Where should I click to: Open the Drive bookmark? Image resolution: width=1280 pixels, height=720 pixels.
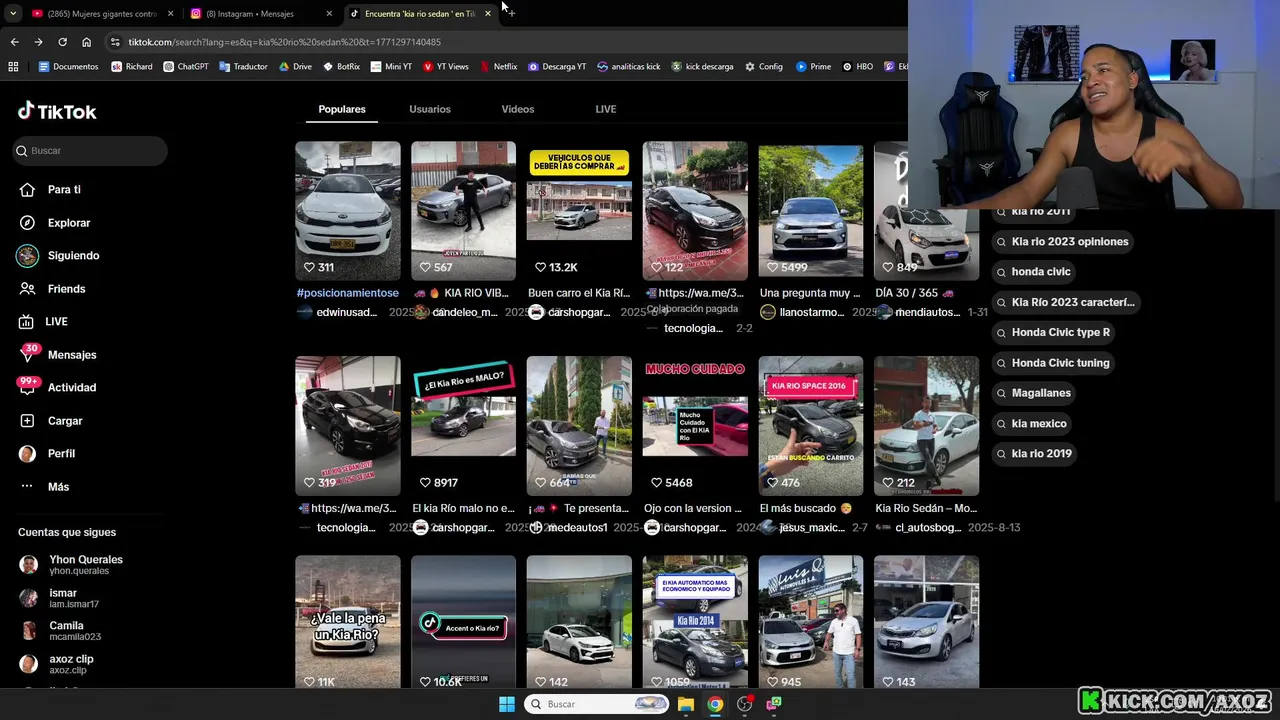(295, 67)
